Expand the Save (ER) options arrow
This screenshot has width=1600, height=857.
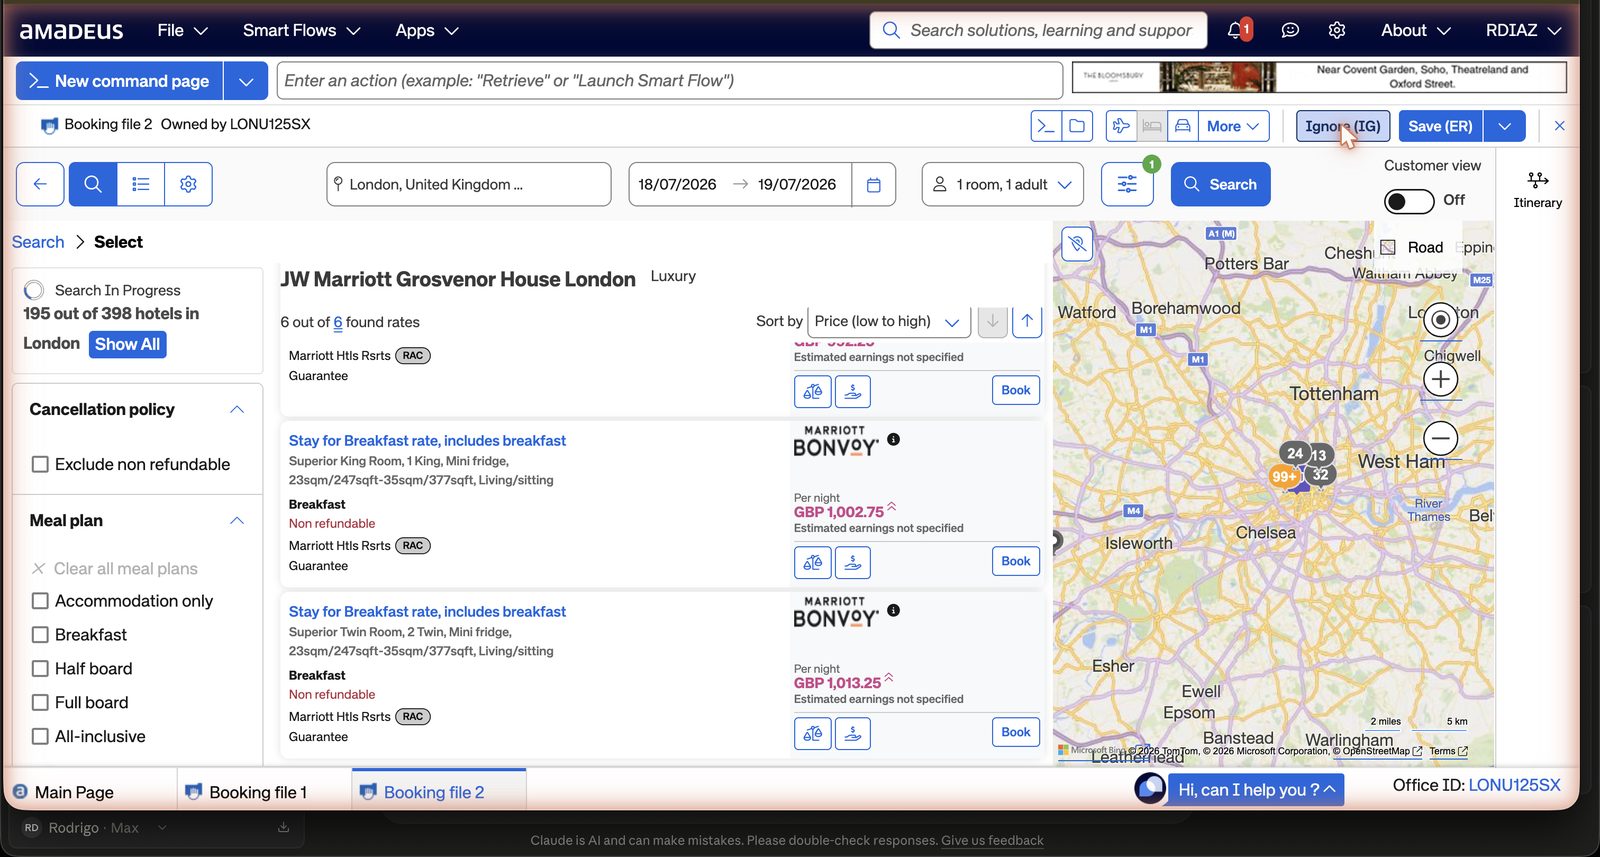click(1505, 126)
